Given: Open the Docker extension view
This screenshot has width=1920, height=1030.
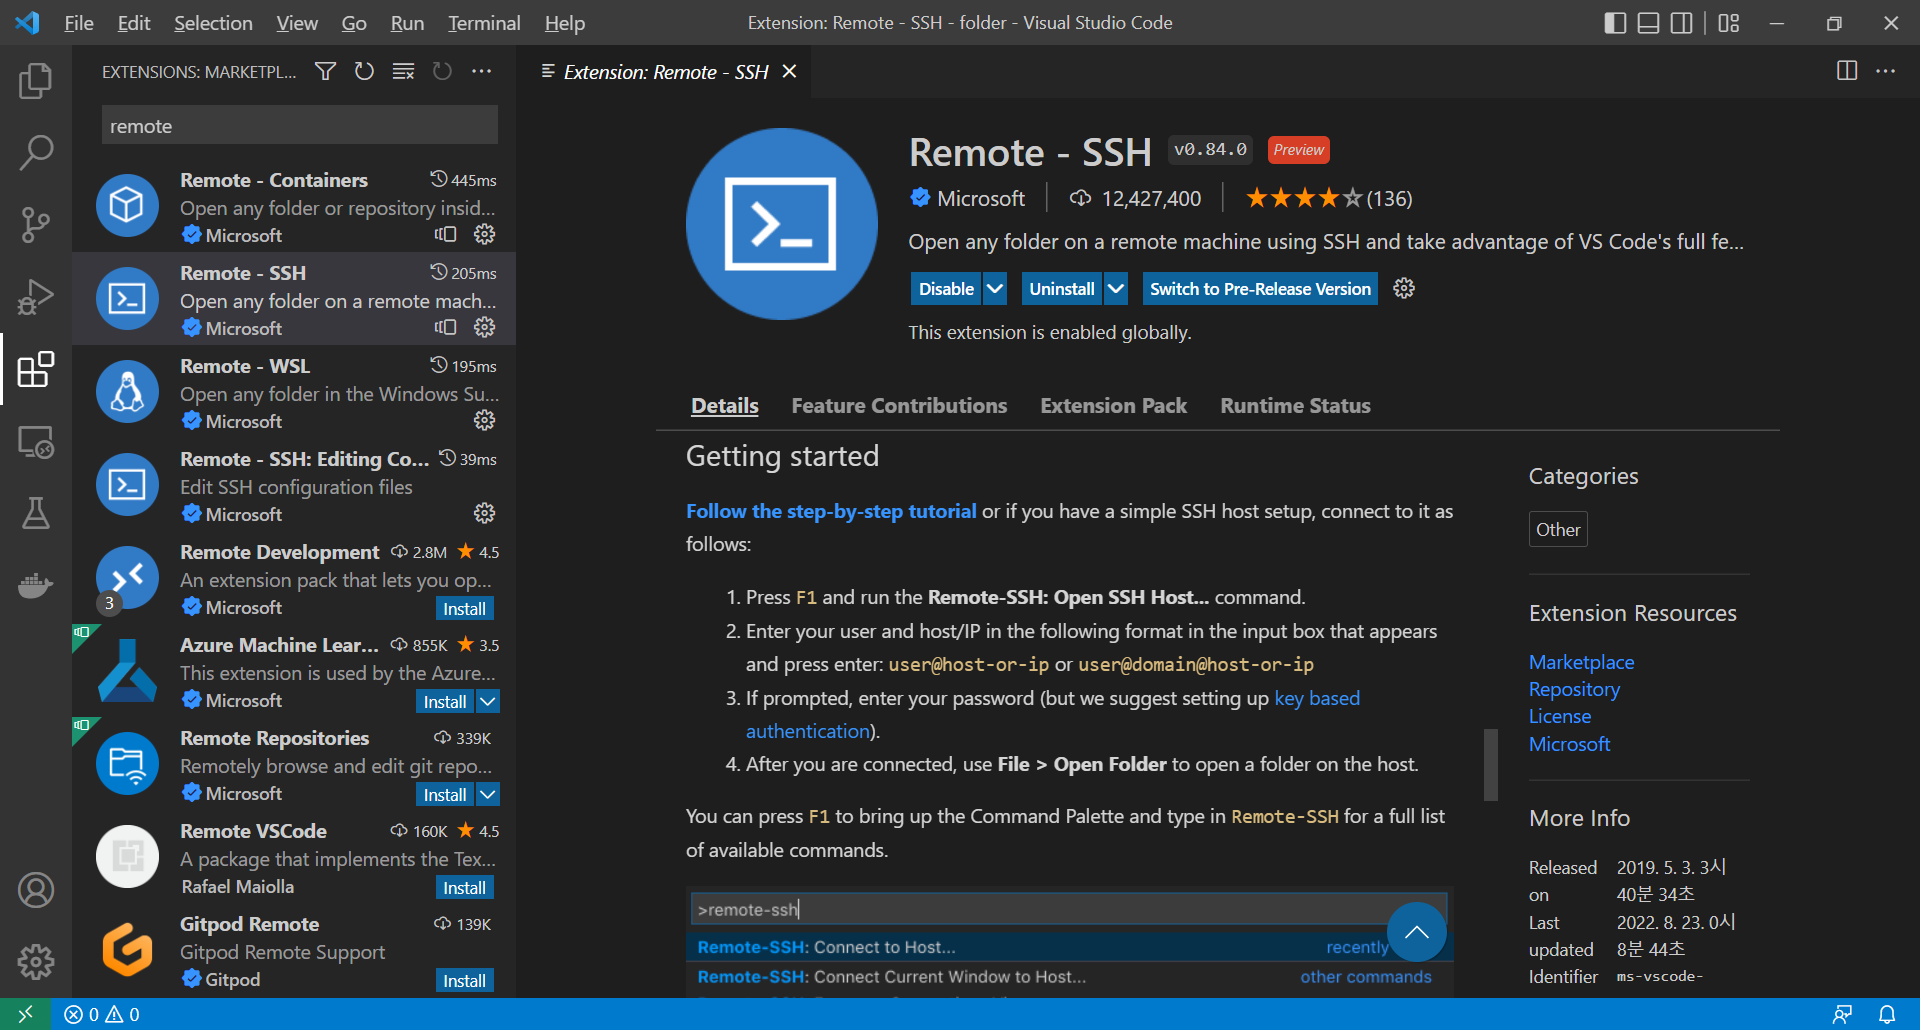Looking at the screenshot, I should 36,586.
